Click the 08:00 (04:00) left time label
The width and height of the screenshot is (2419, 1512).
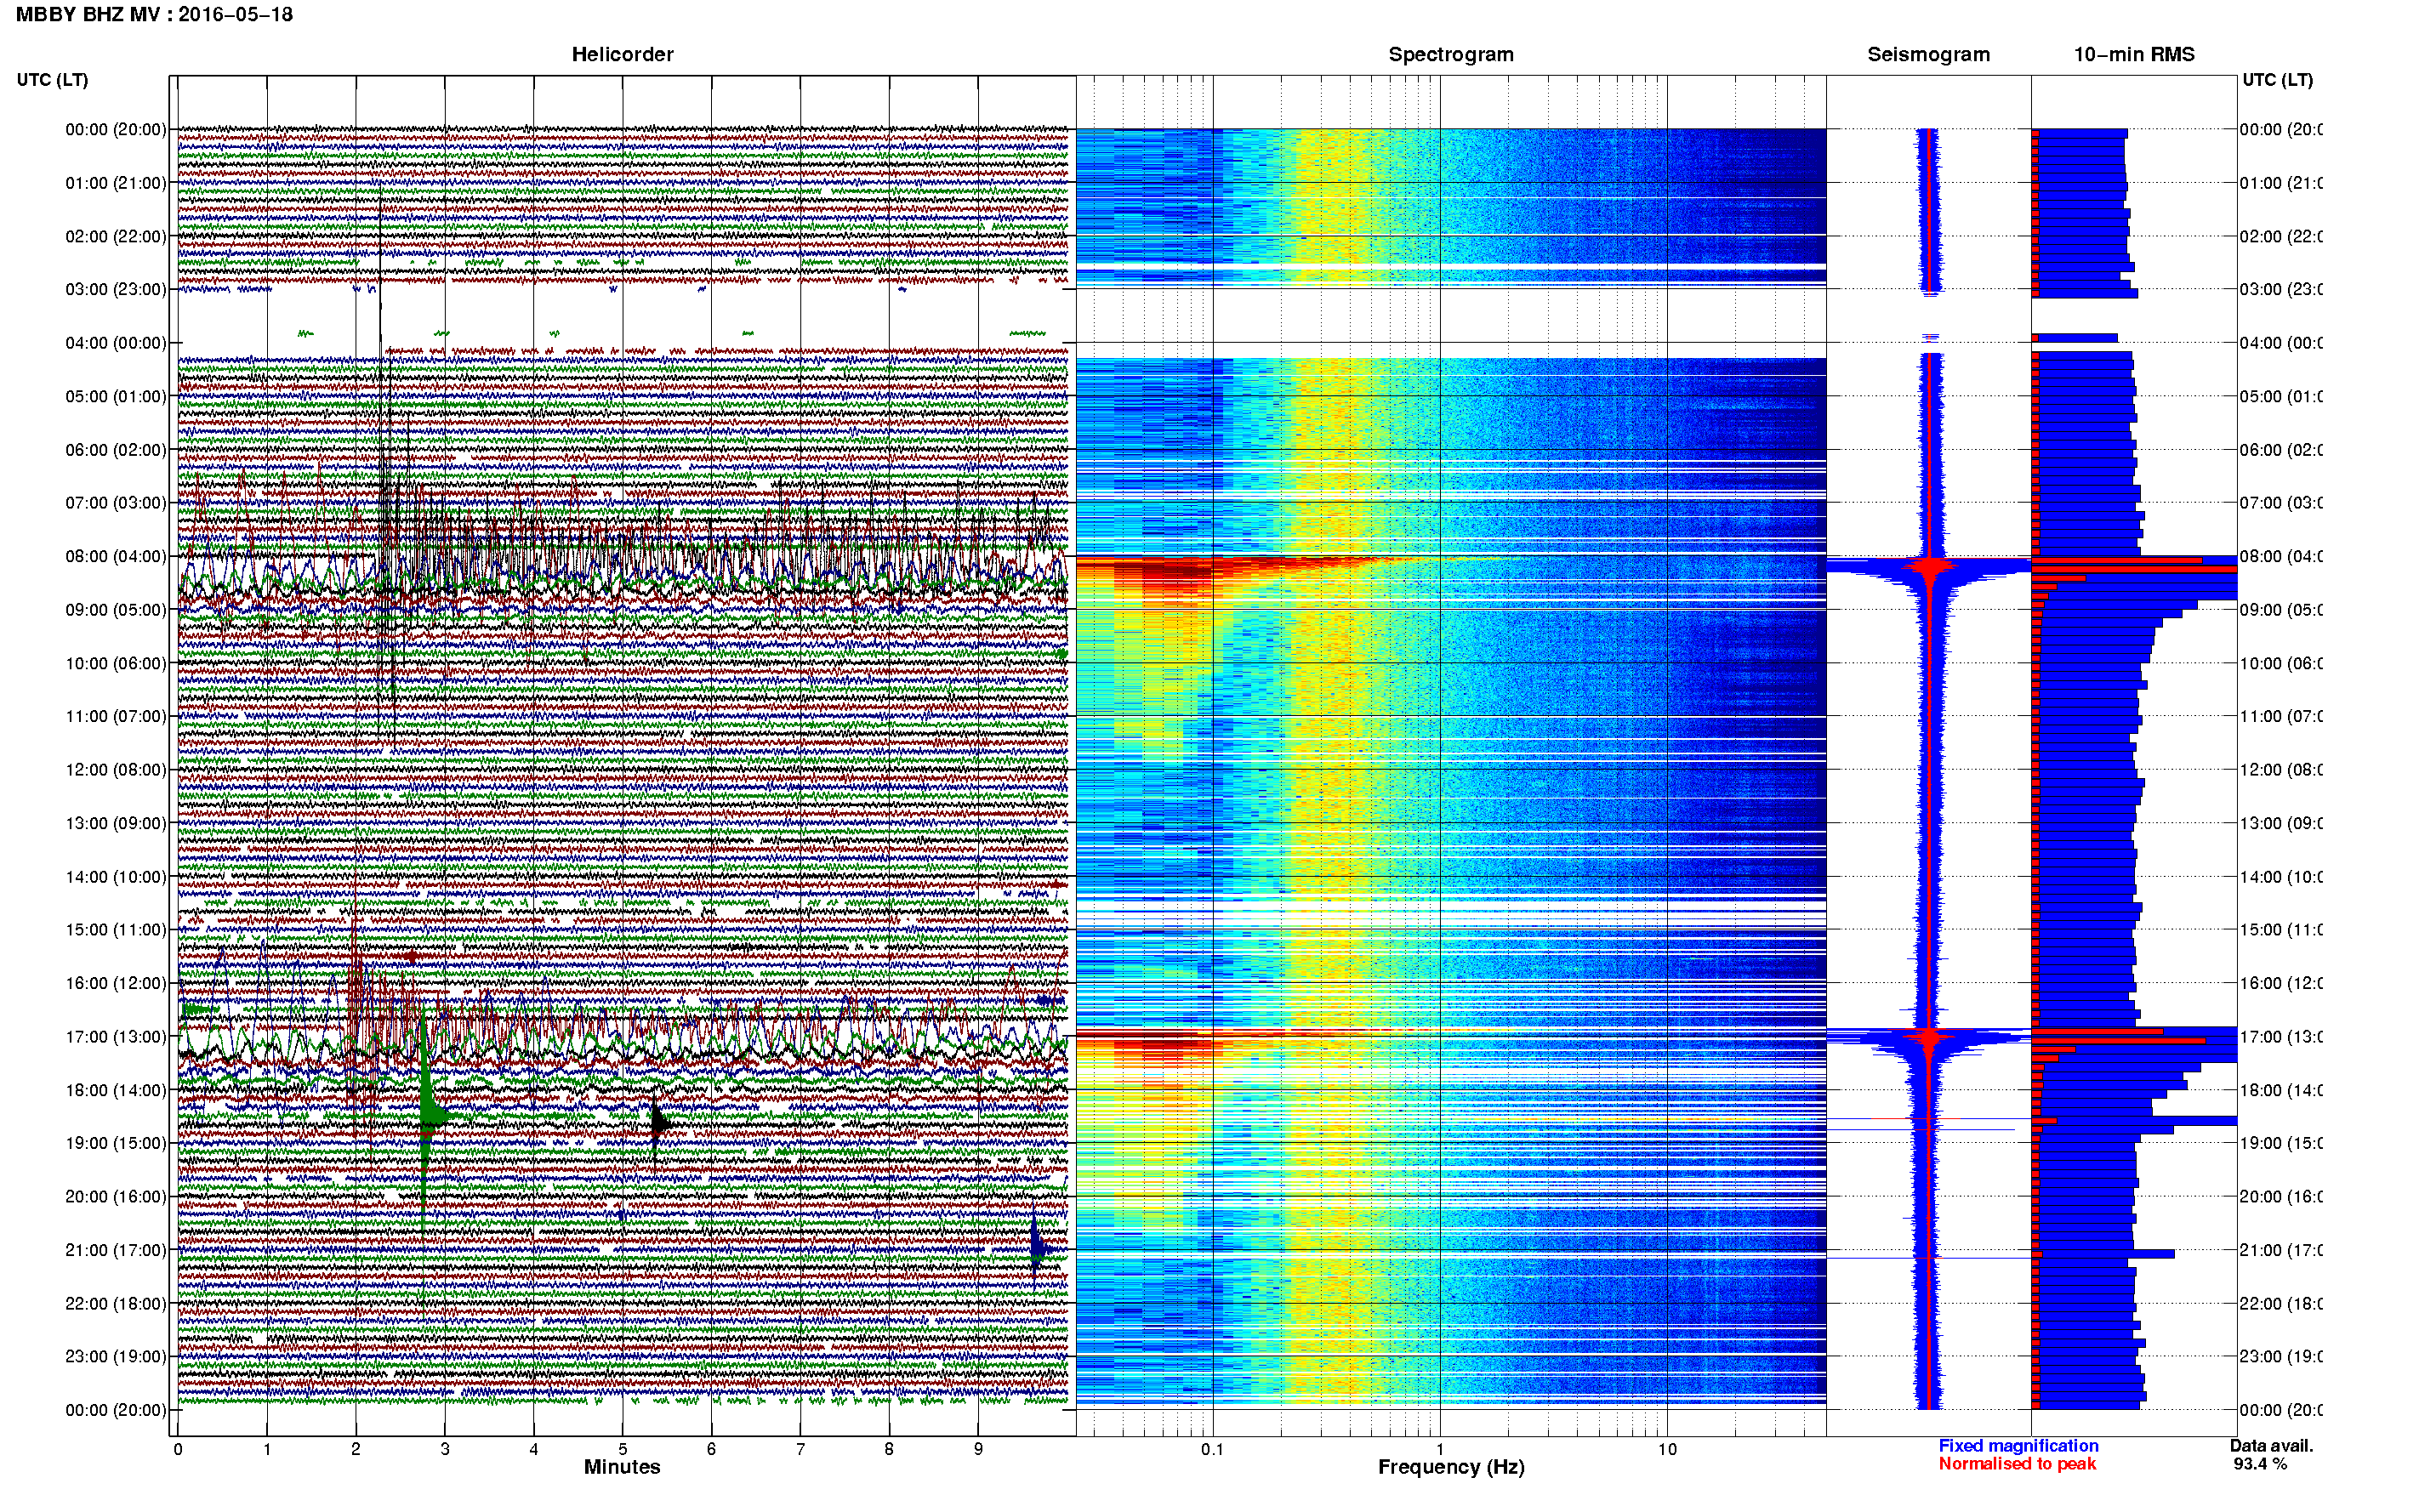tap(116, 557)
